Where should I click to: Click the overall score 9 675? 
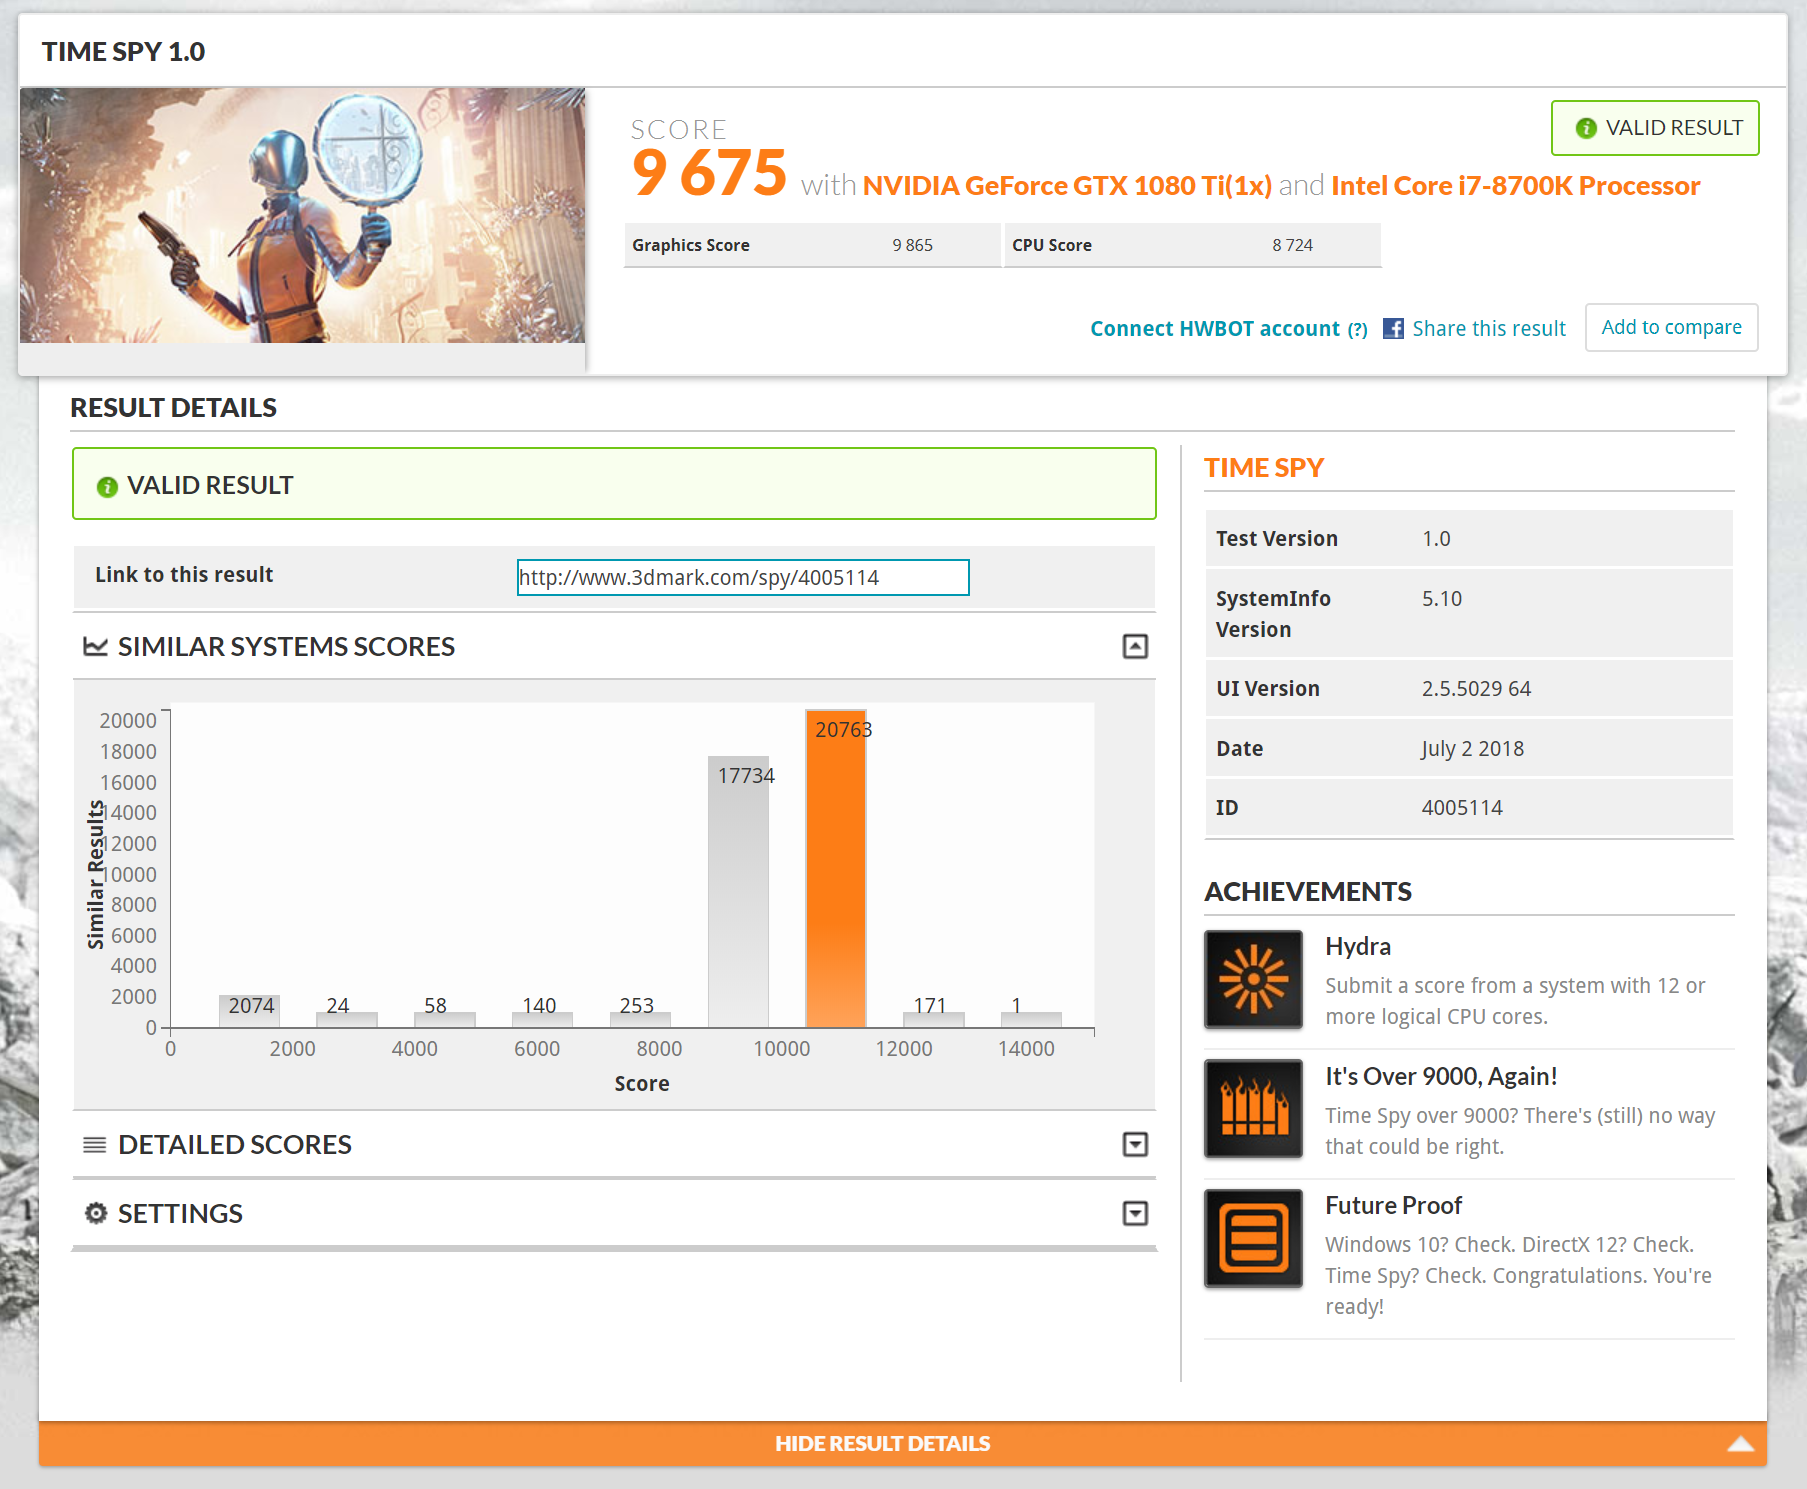[709, 172]
